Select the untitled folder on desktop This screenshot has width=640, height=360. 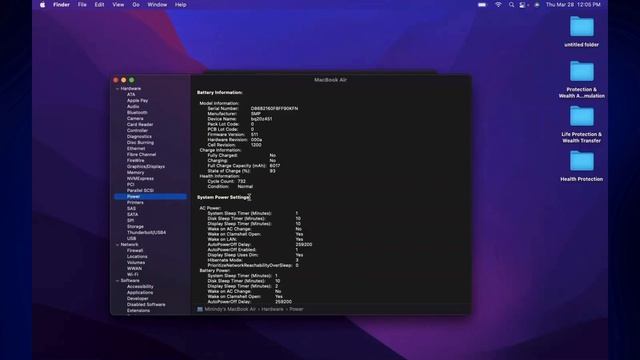(582, 31)
